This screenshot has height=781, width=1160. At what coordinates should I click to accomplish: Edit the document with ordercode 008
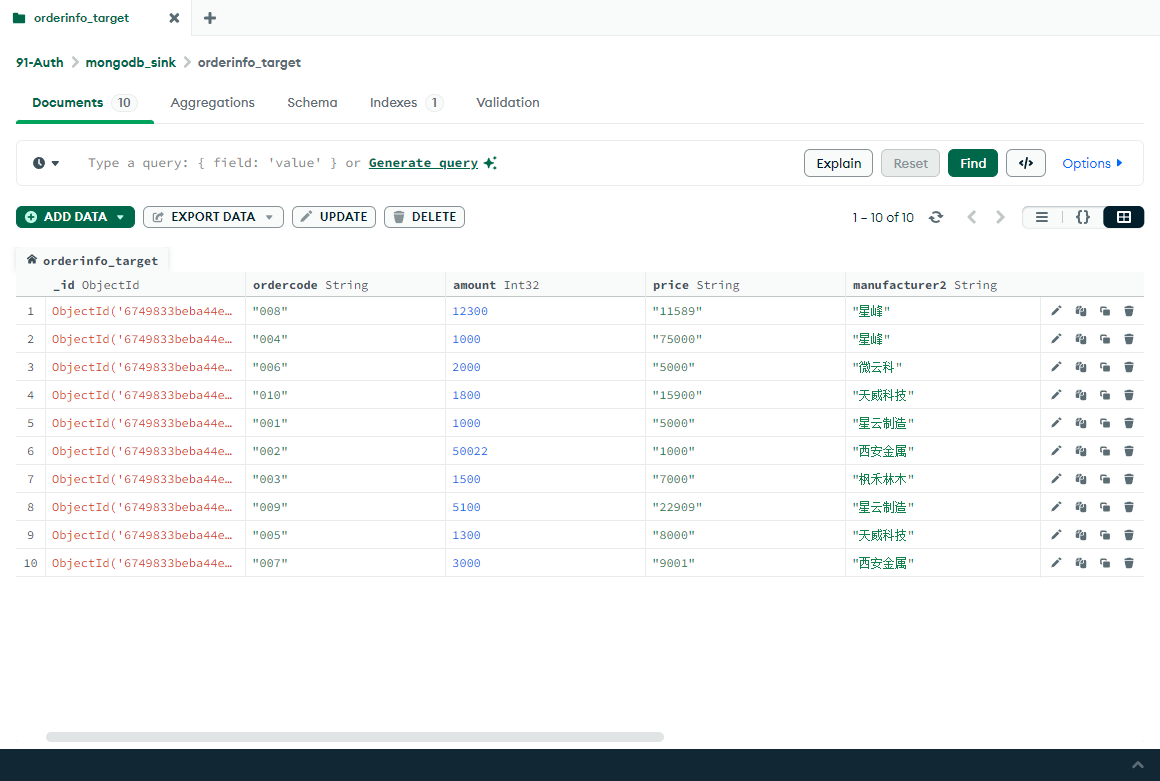1056,311
